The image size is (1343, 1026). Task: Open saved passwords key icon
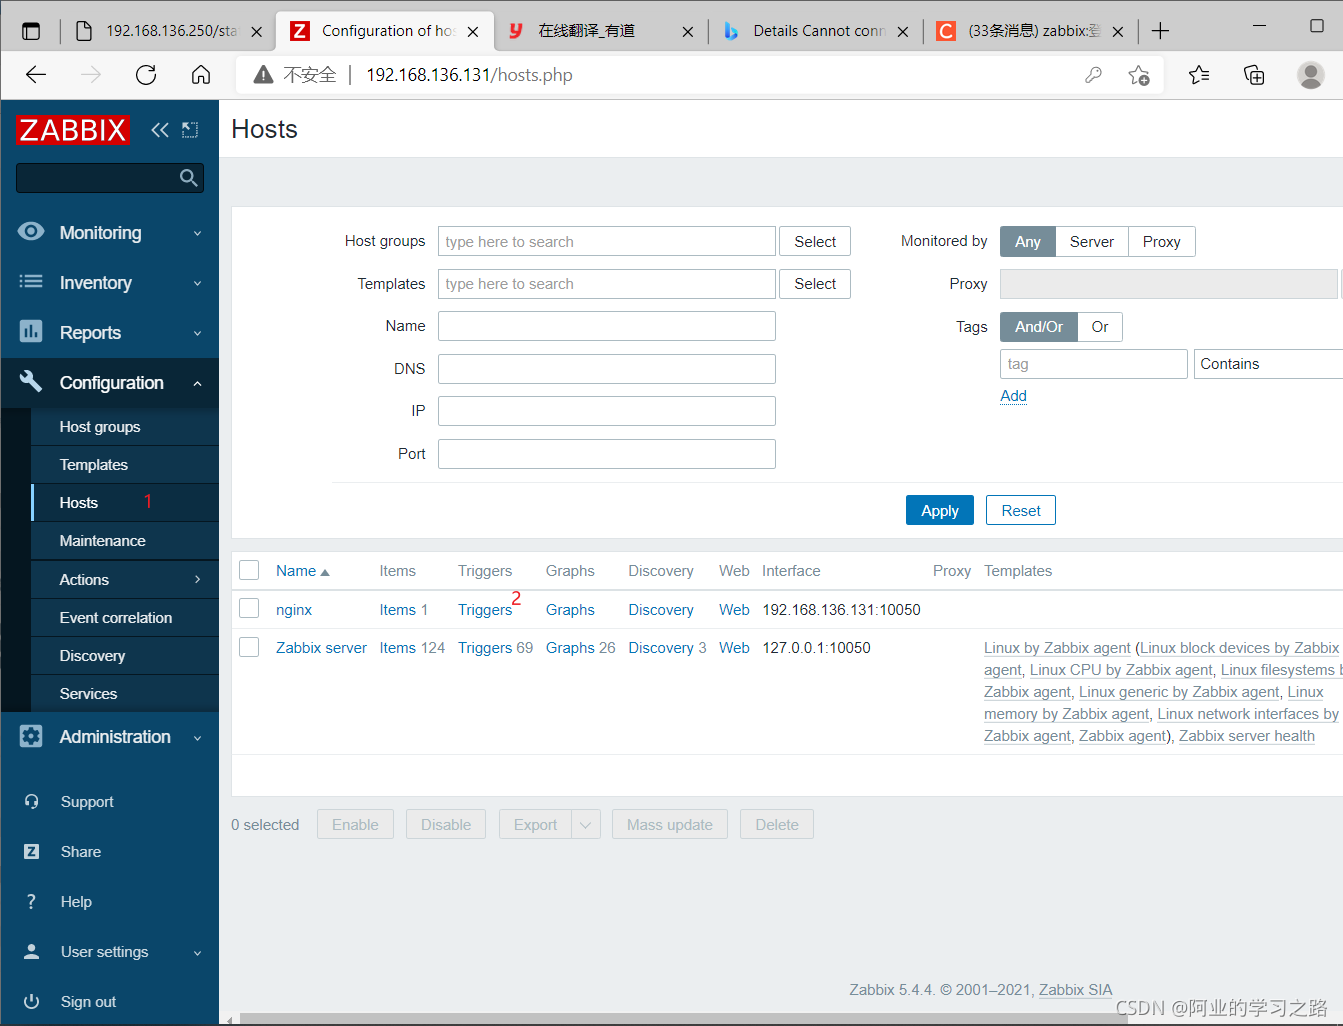pos(1093,75)
